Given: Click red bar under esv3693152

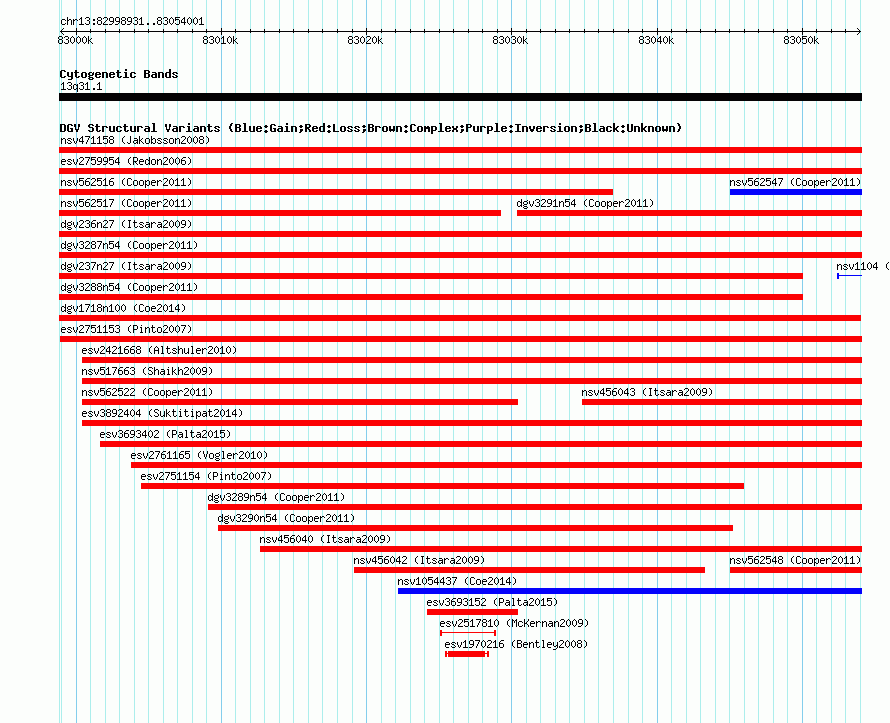Looking at the screenshot, I should pos(472,612).
